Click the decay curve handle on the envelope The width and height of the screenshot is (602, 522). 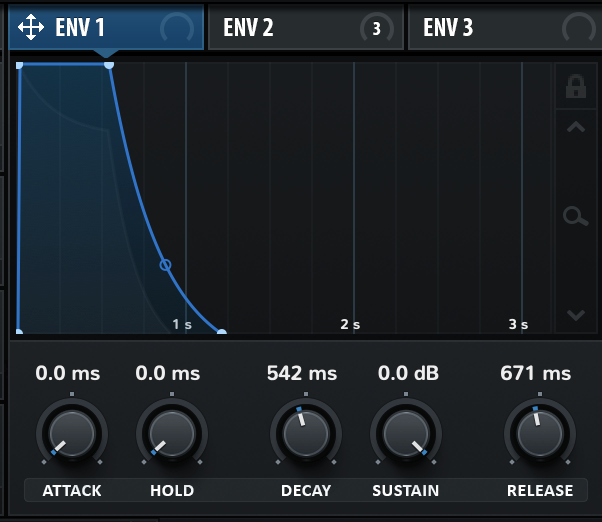(x=166, y=265)
